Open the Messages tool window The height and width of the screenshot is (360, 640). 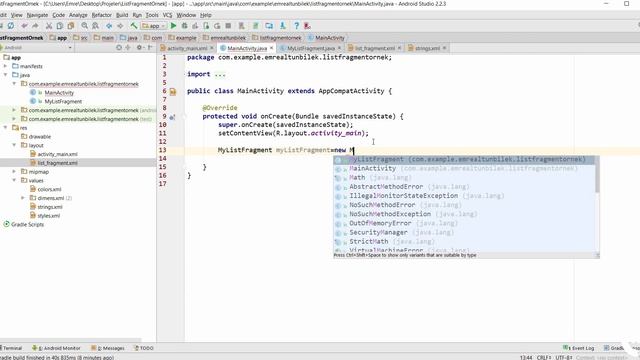coord(108,348)
